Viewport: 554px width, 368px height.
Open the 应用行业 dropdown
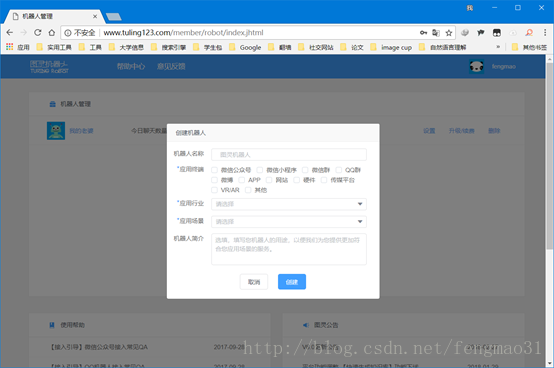click(x=289, y=204)
